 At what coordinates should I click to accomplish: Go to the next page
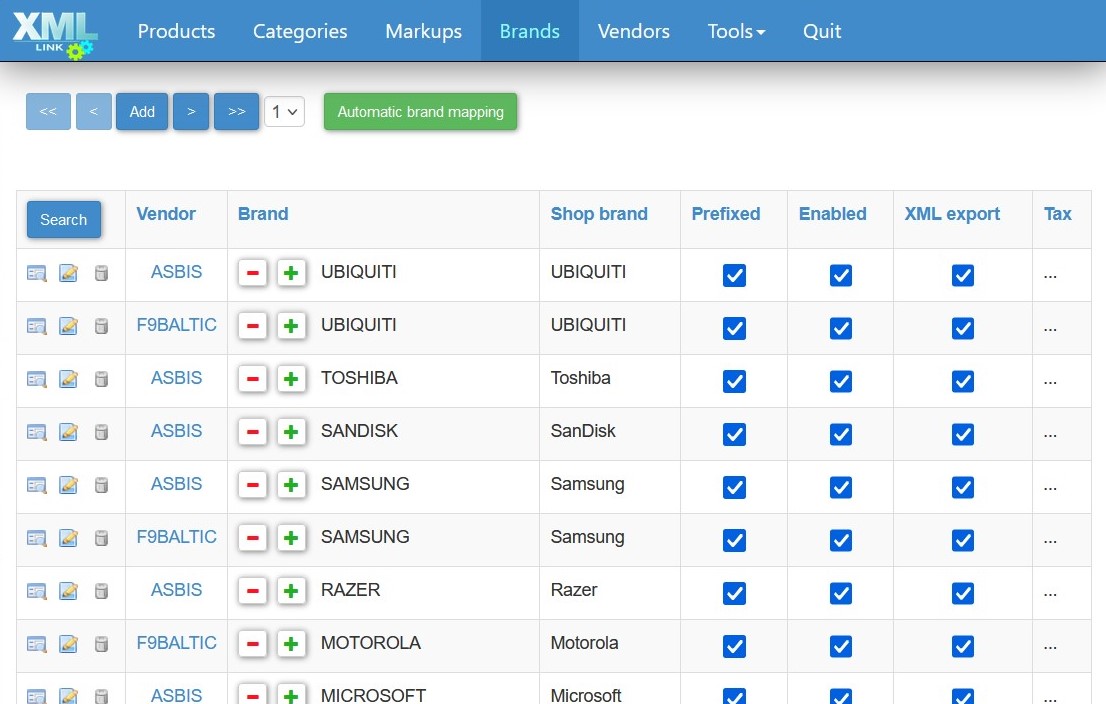coord(191,111)
